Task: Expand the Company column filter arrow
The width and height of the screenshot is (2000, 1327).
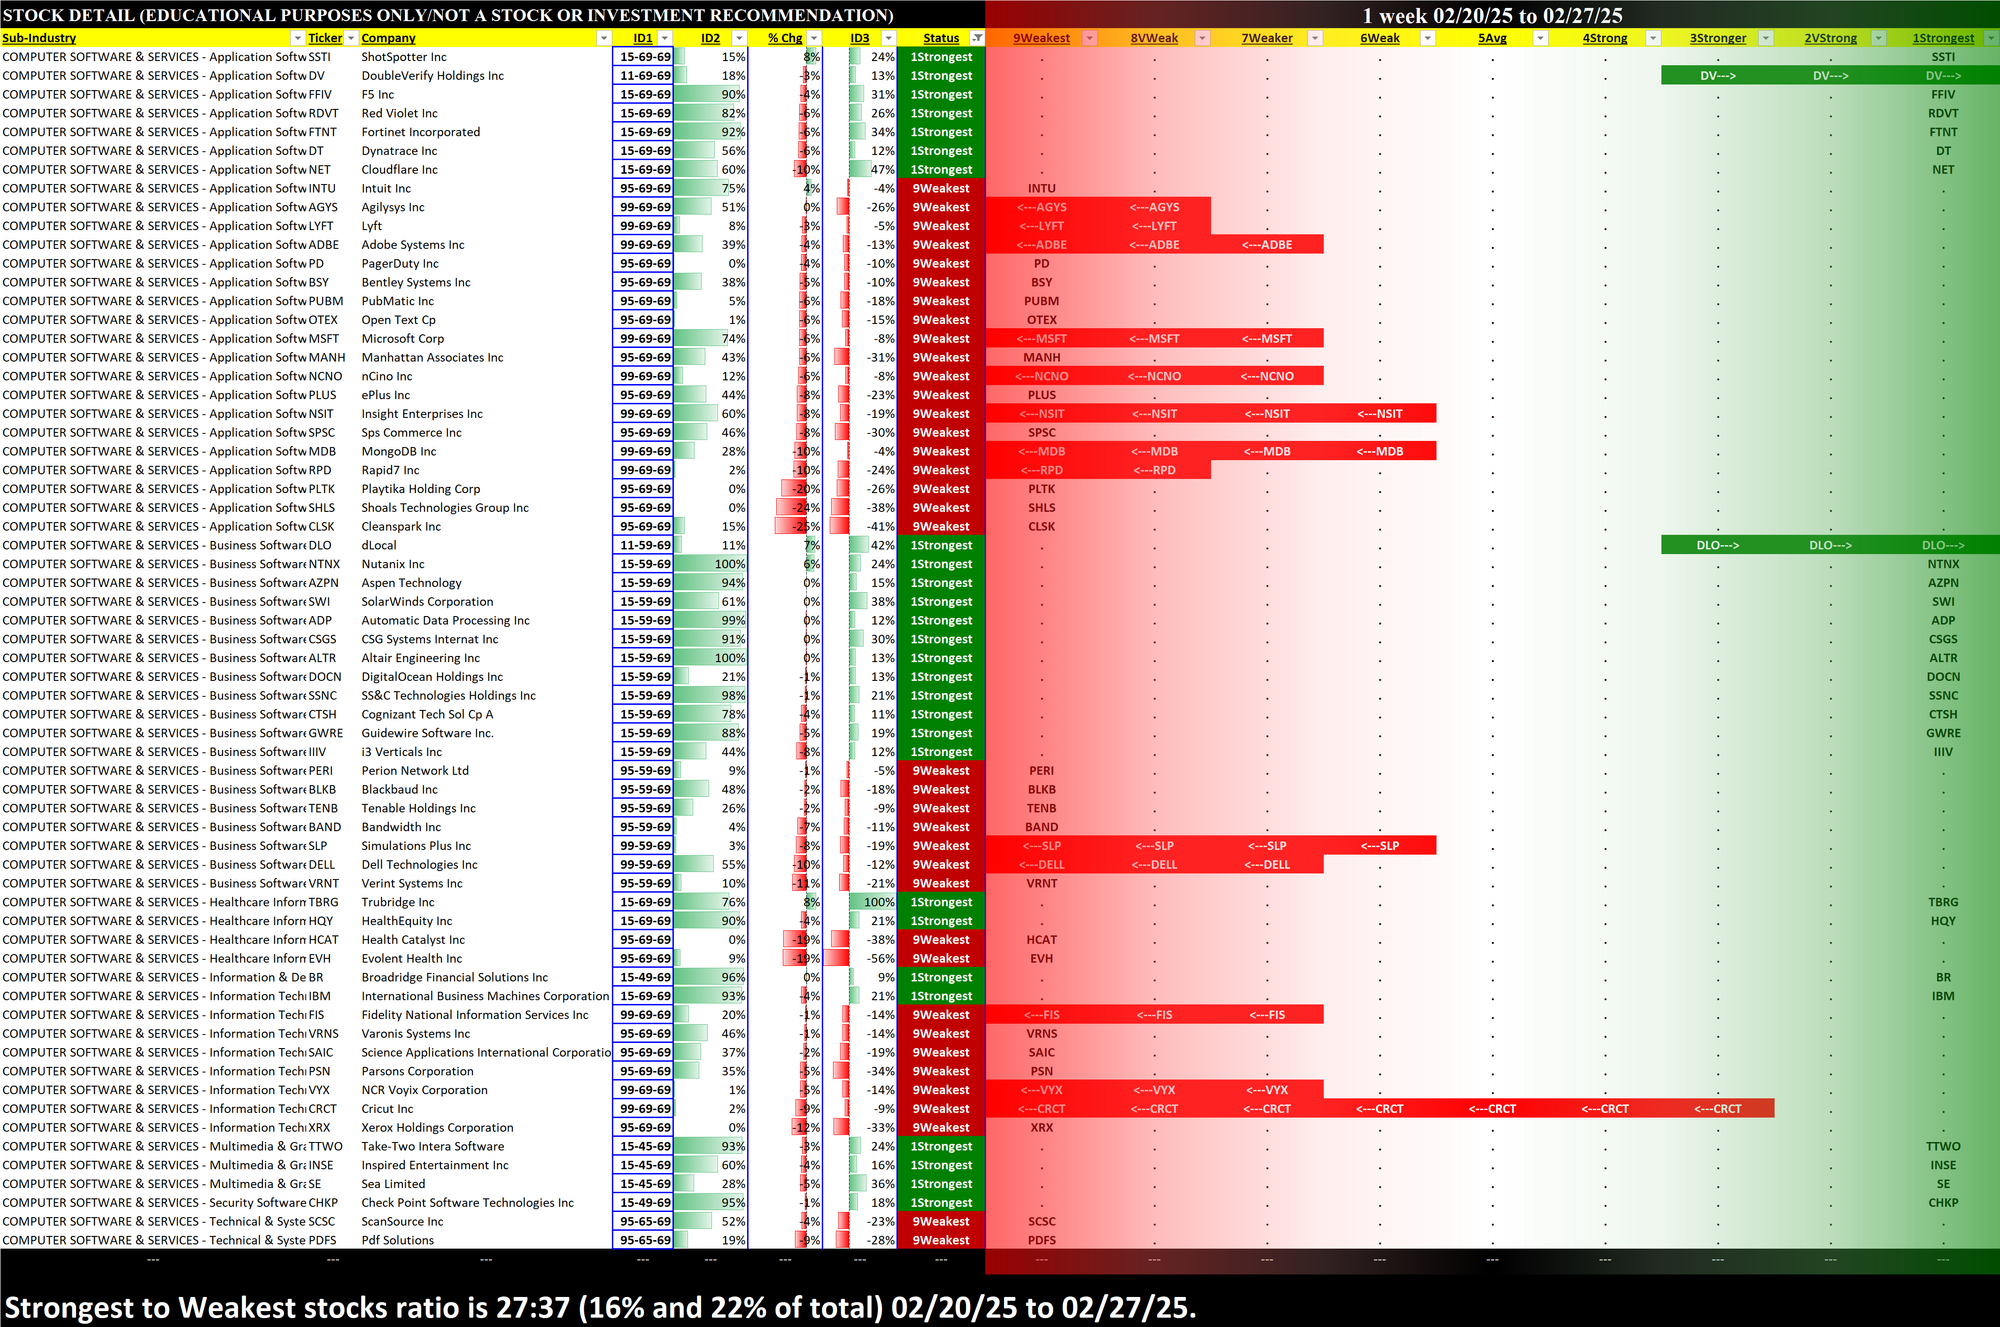Action: (x=603, y=38)
